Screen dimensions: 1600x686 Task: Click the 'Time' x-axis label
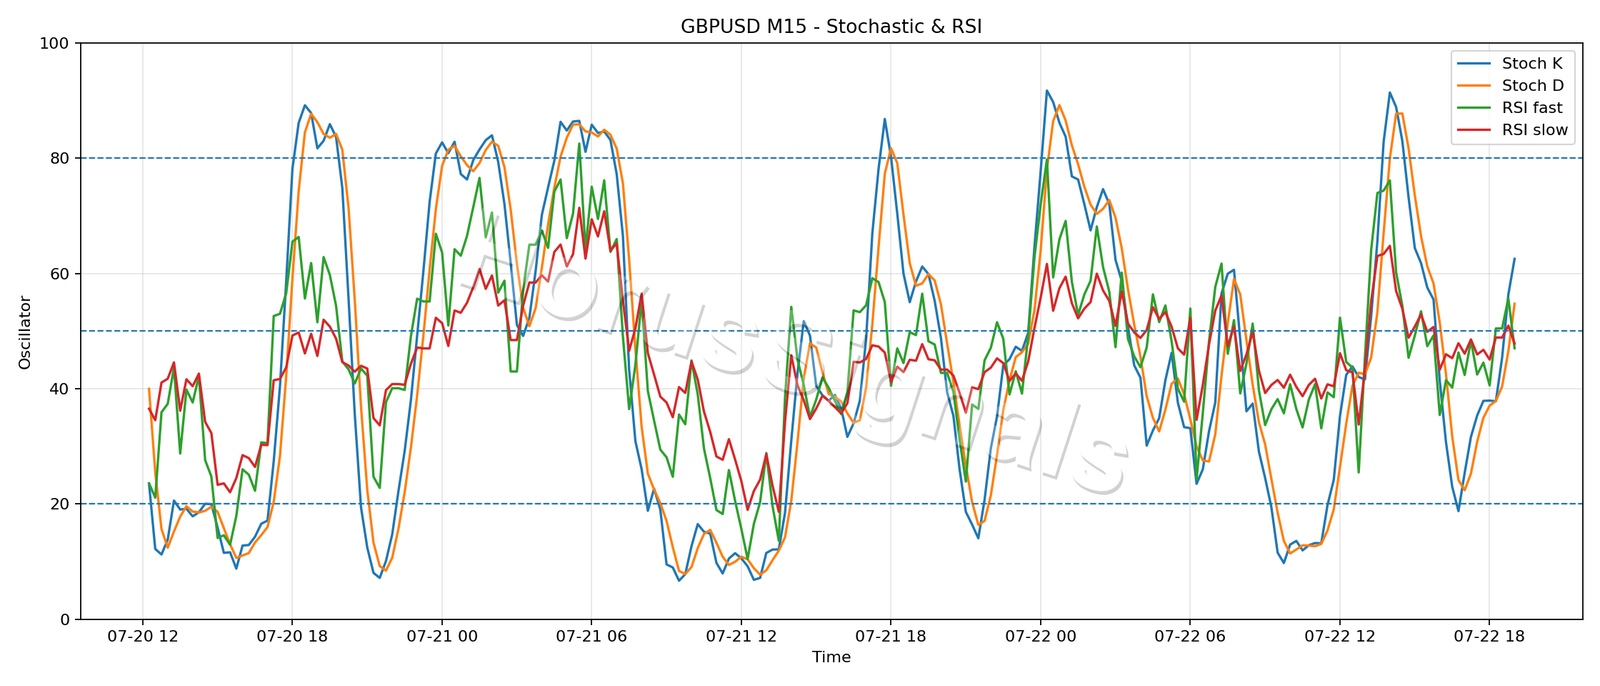831,657
